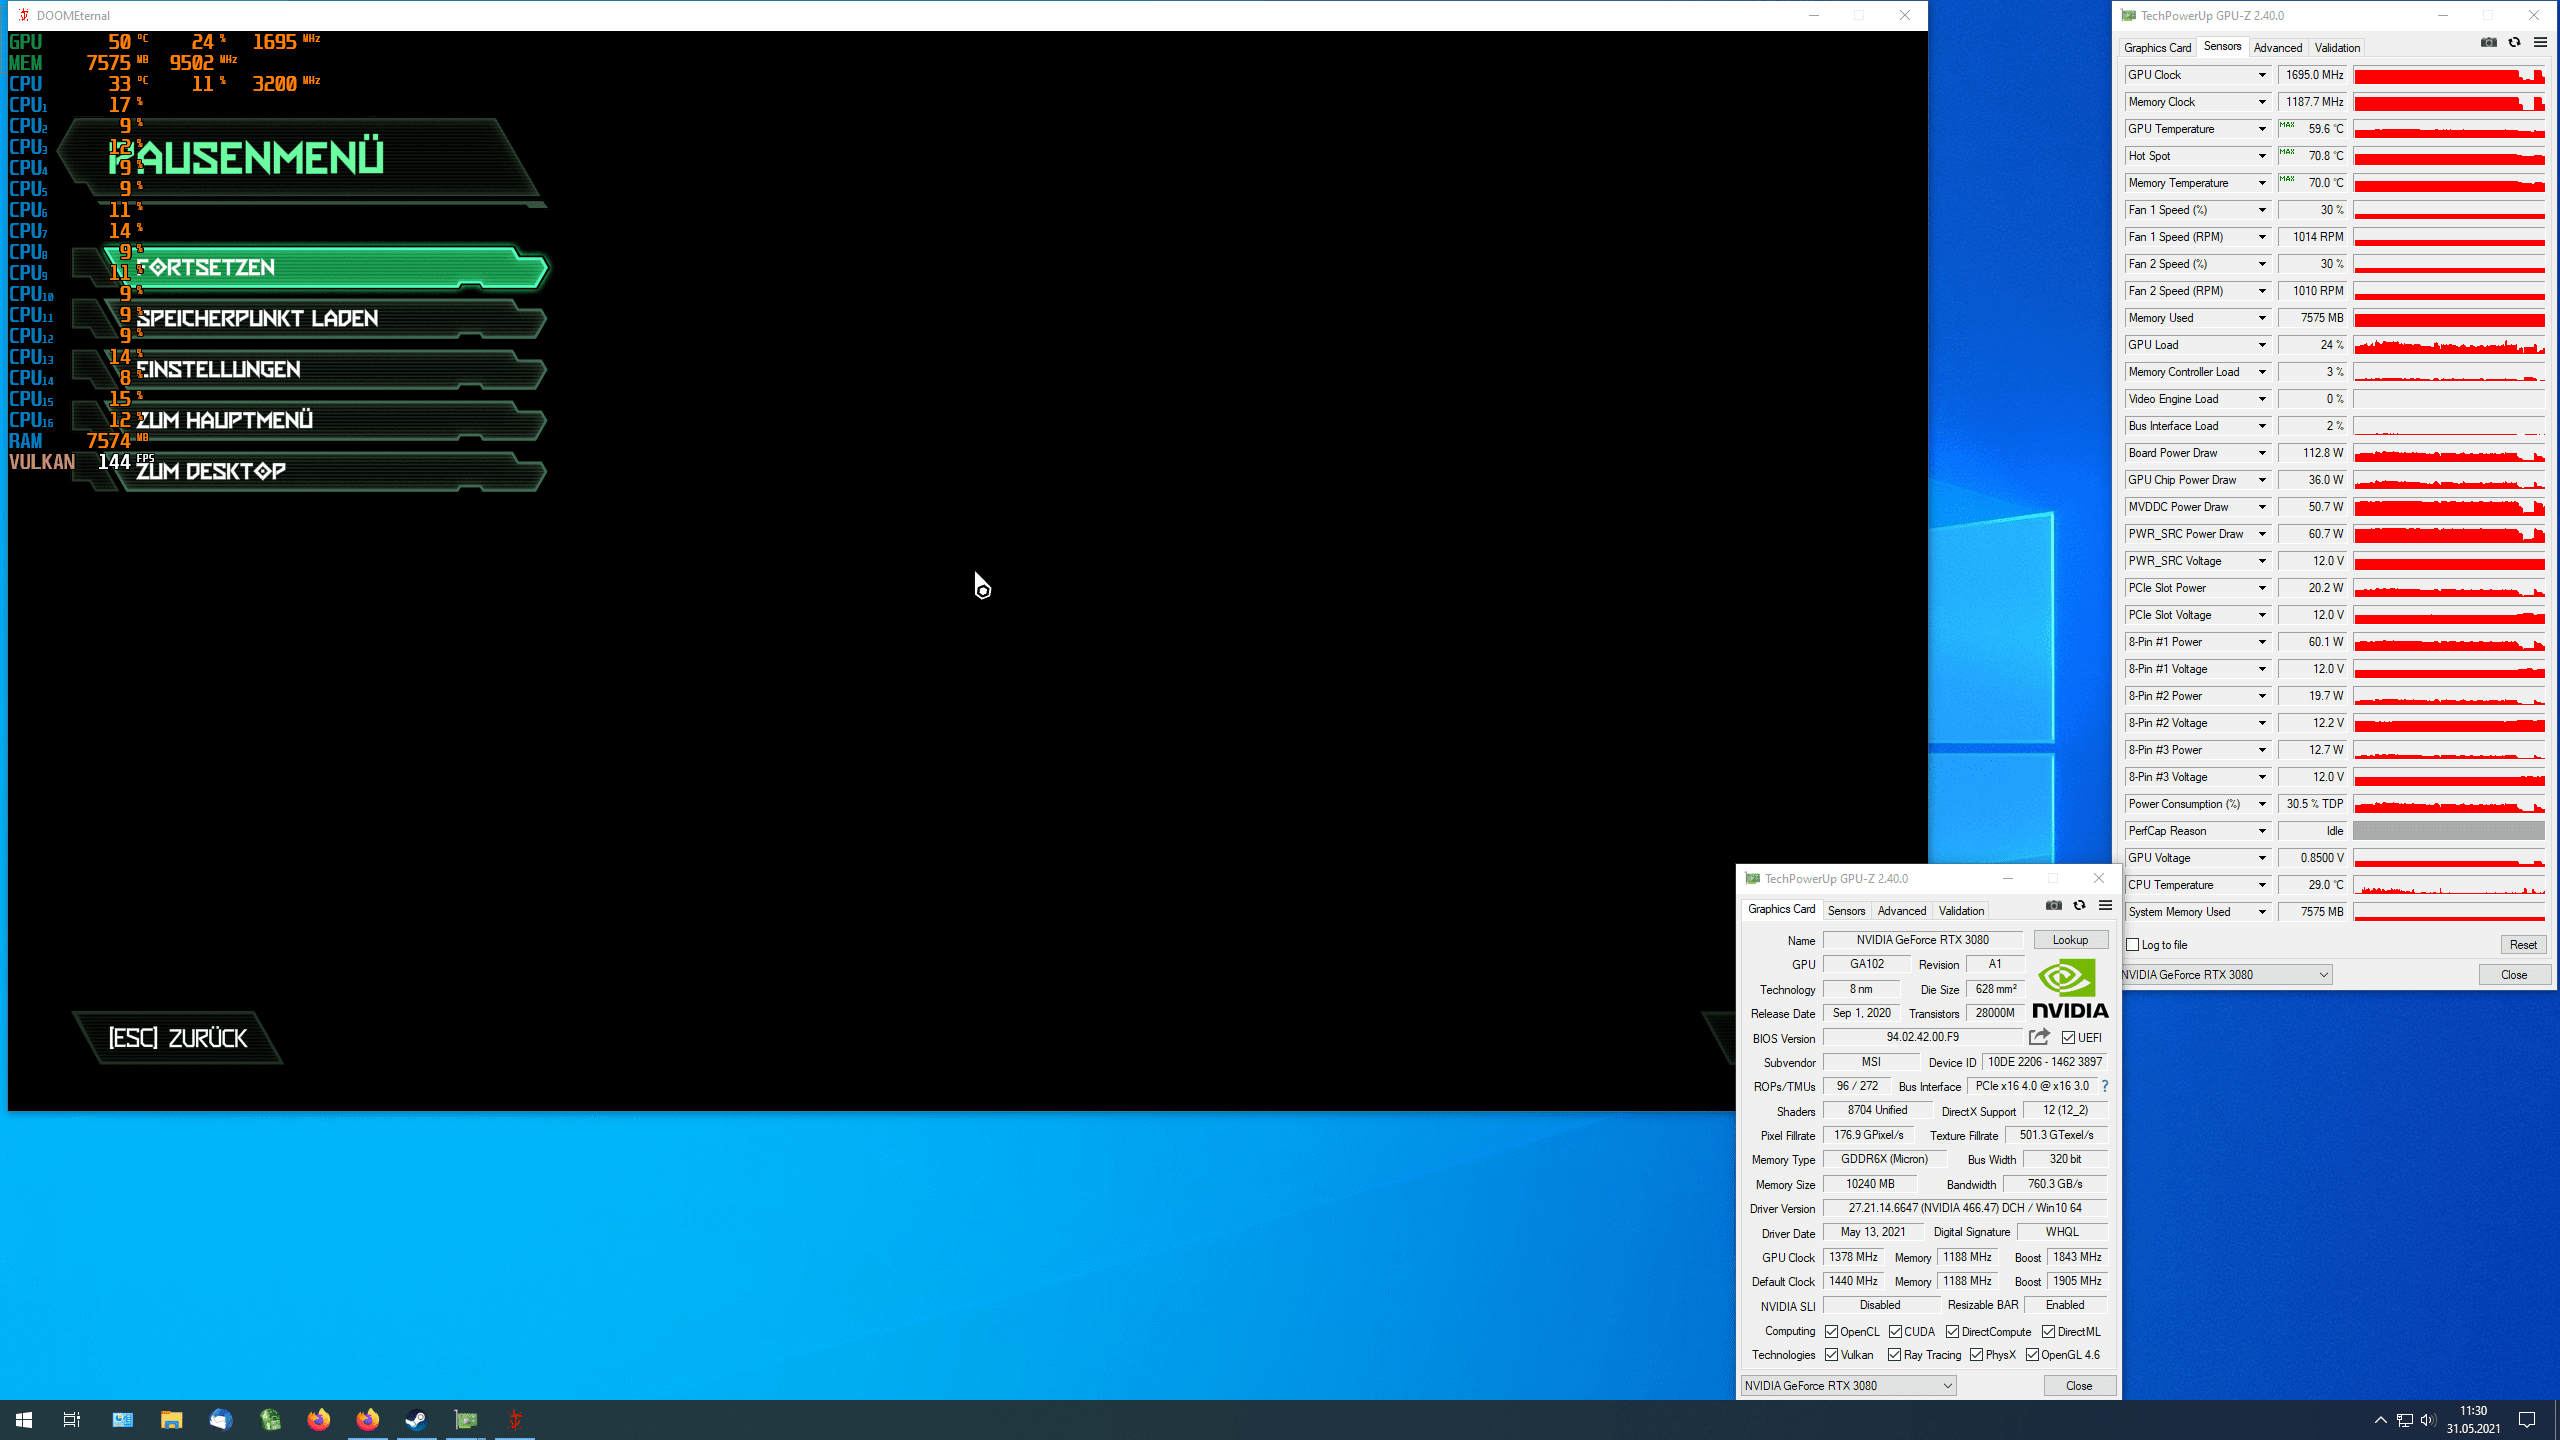
Task: Click the Reset button in Sensors window
Action: 2522,945
